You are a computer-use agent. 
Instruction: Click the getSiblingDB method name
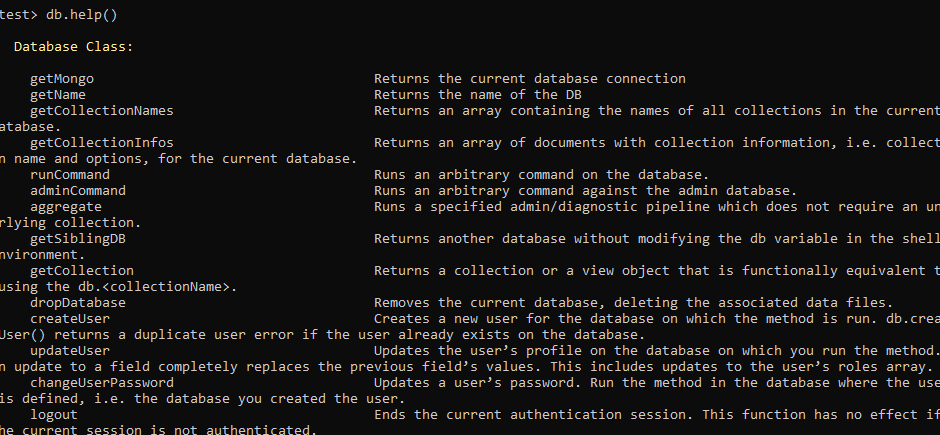click(78, 238)
